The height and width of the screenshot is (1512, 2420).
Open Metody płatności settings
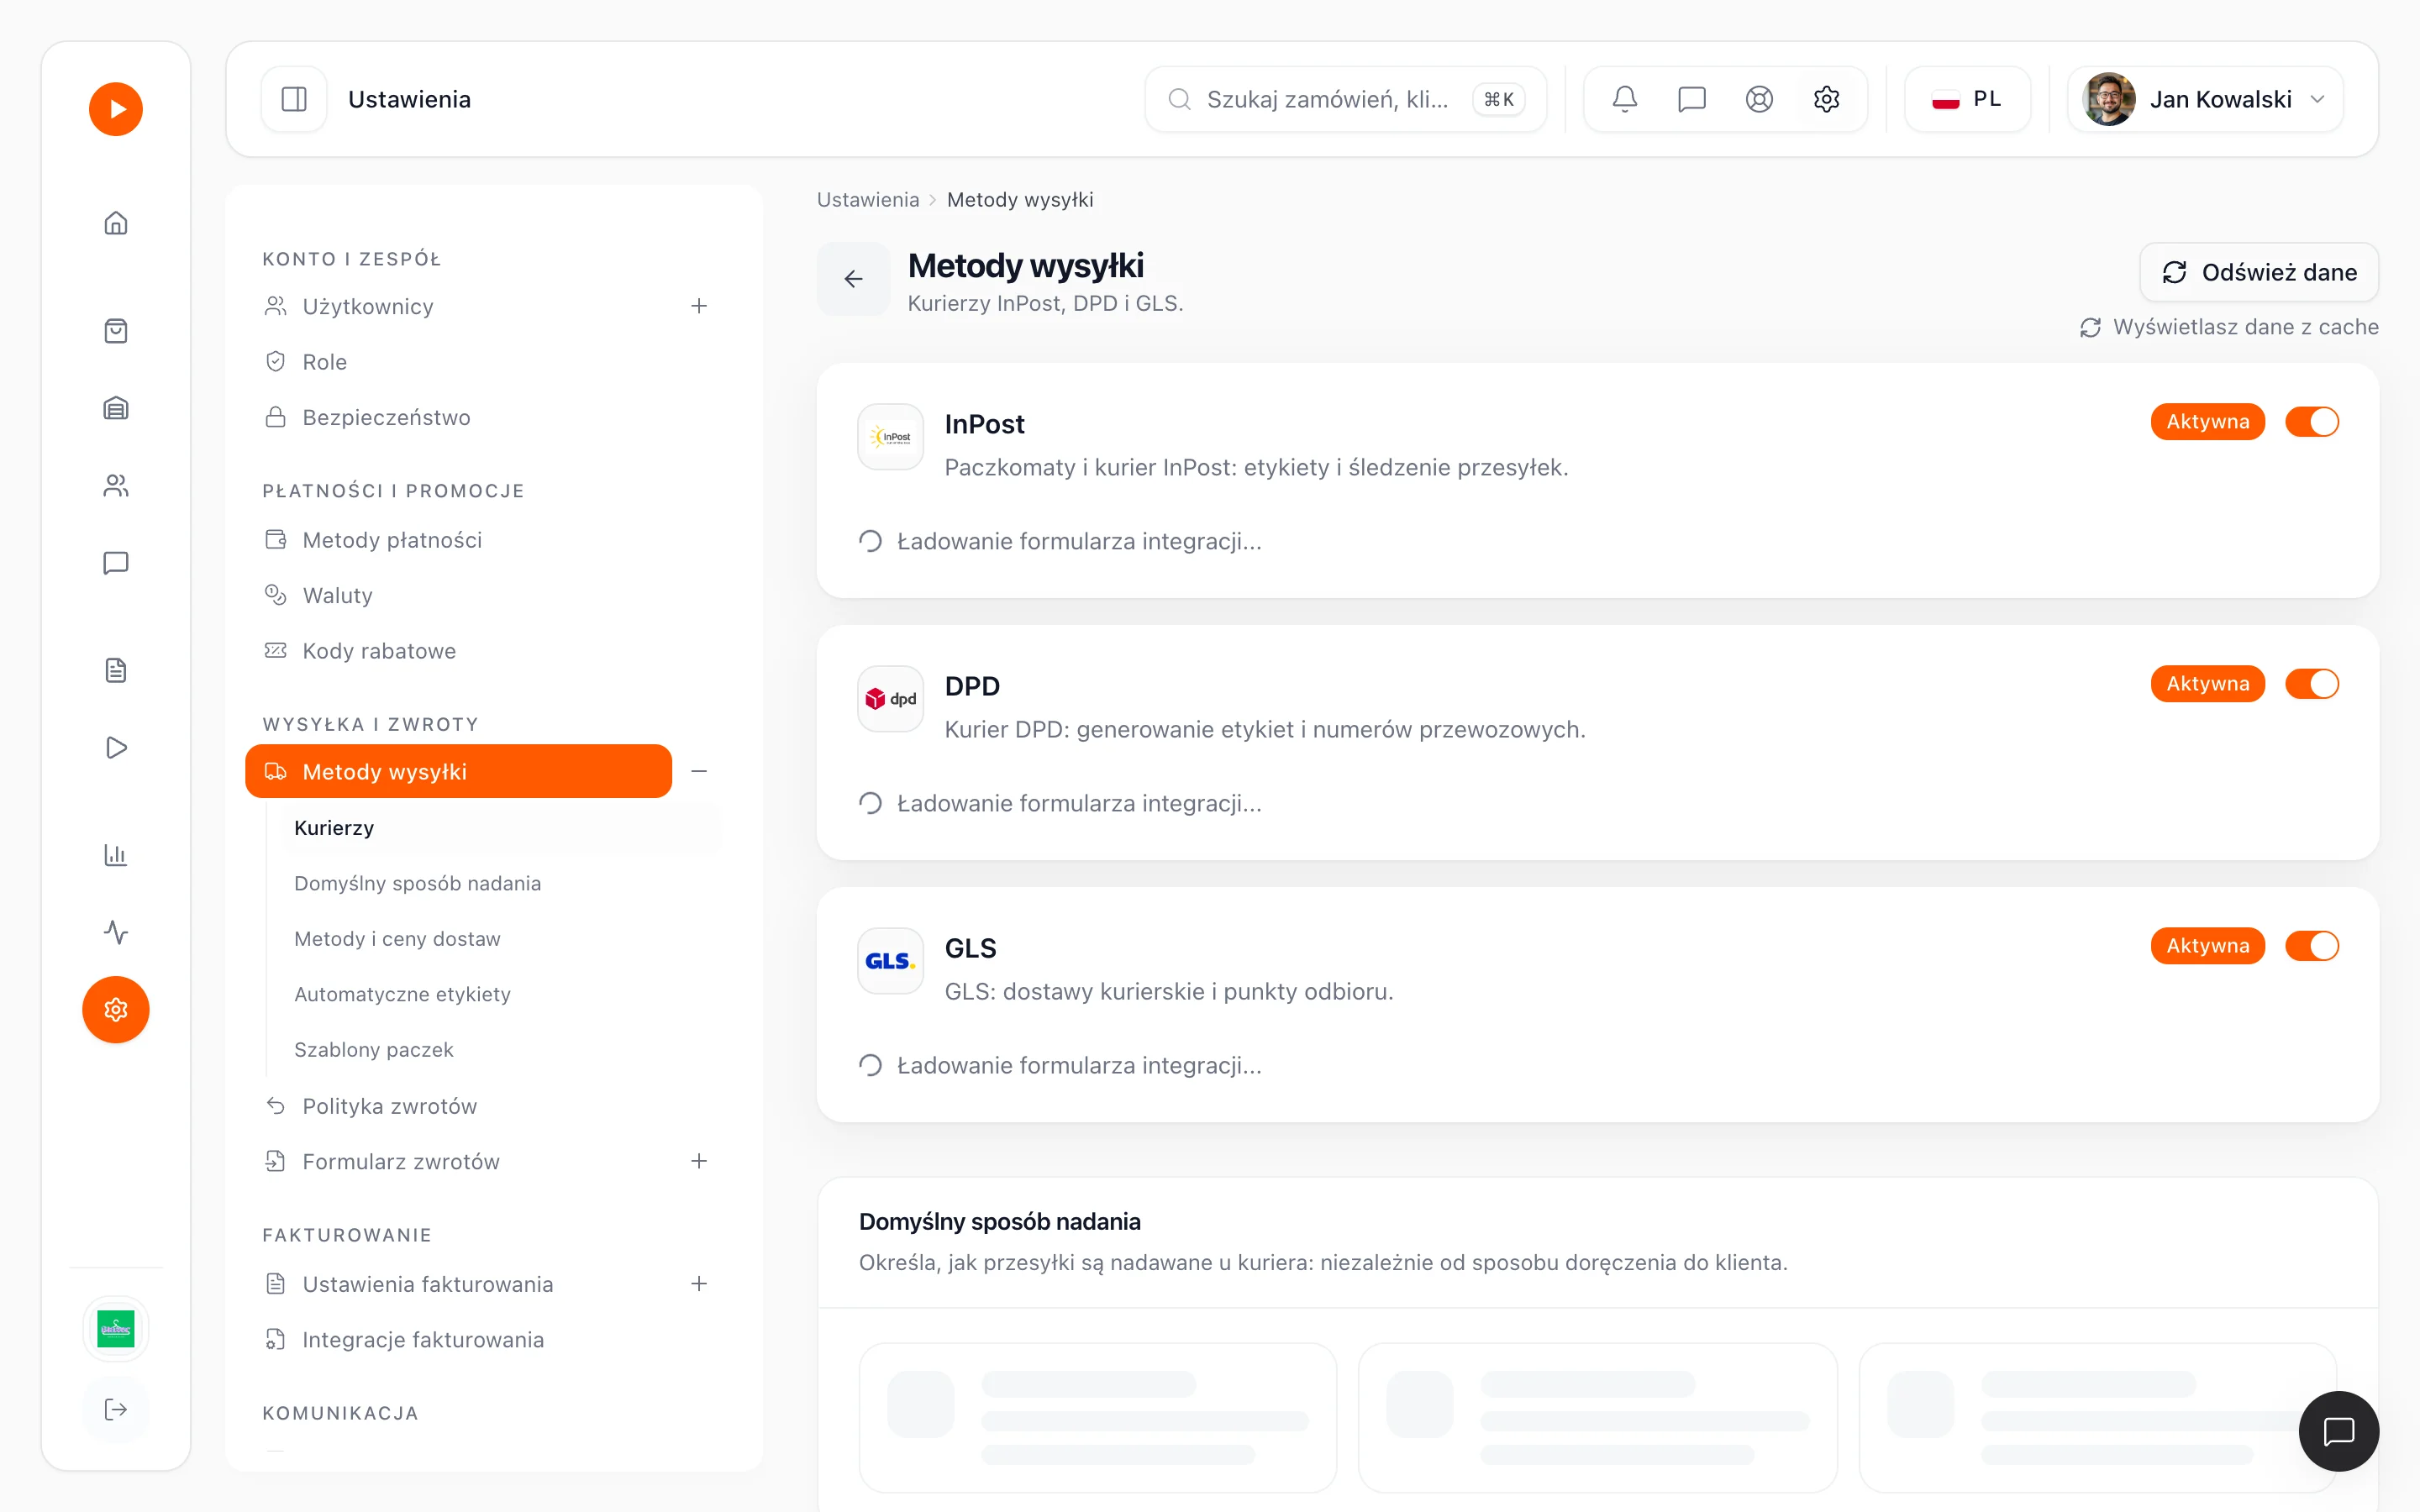(392, 540)
